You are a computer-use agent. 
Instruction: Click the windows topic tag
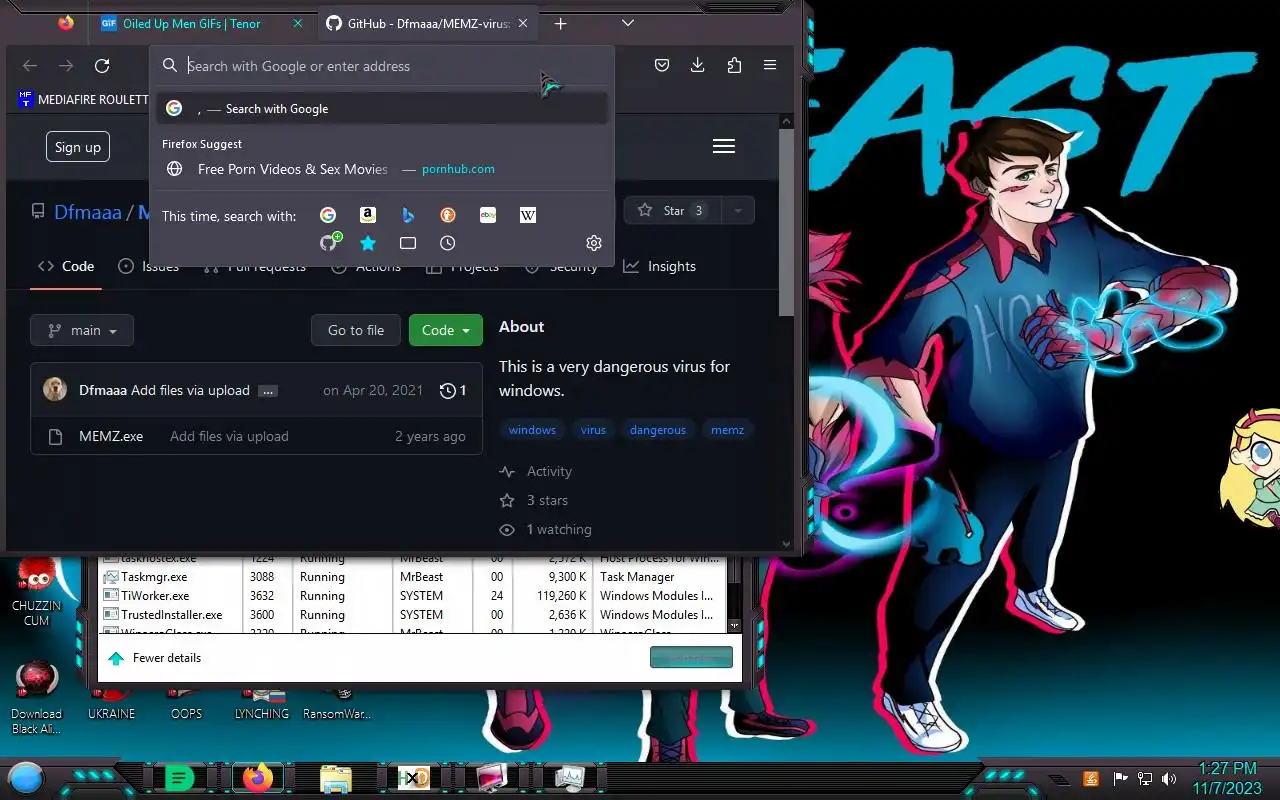coord(532,430)
